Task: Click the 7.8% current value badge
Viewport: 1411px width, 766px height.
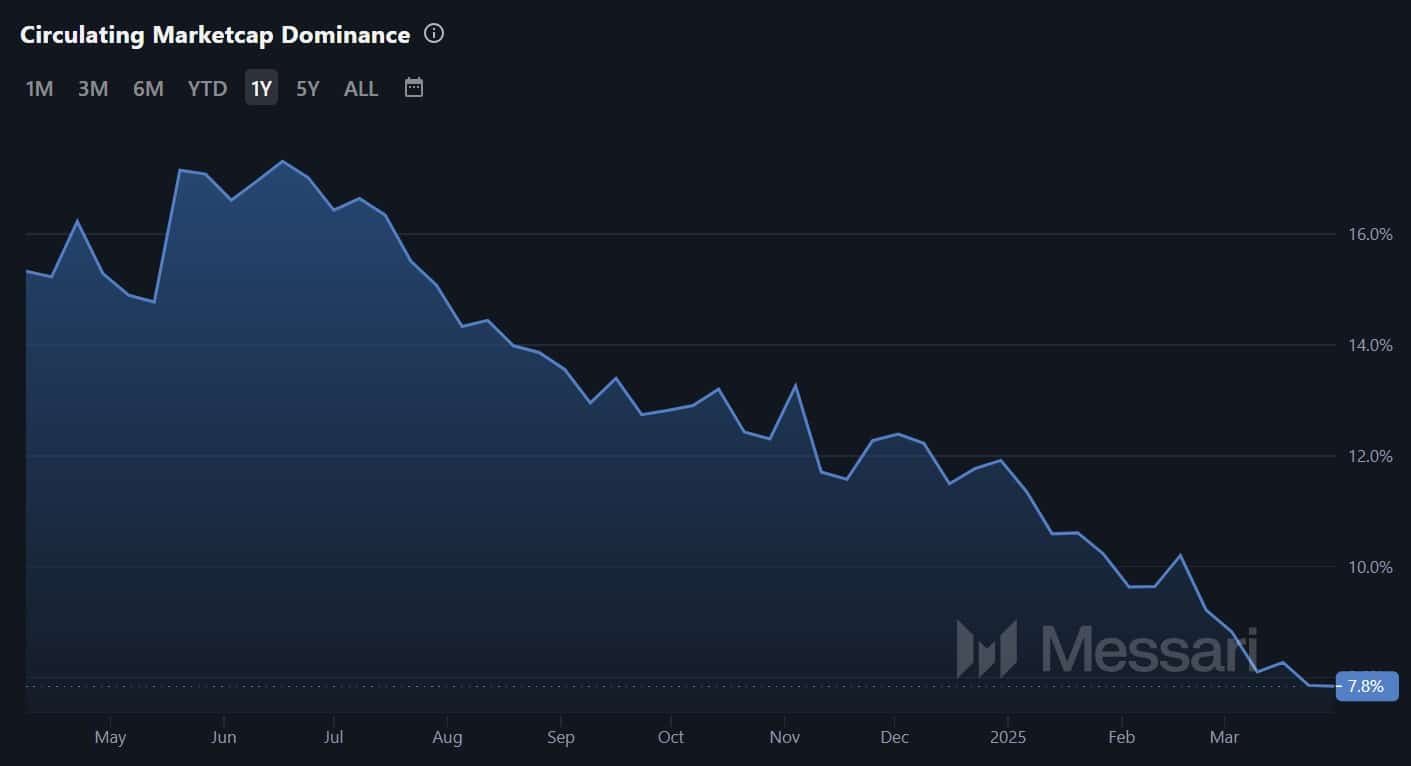Action: [x=1366, y=686]
